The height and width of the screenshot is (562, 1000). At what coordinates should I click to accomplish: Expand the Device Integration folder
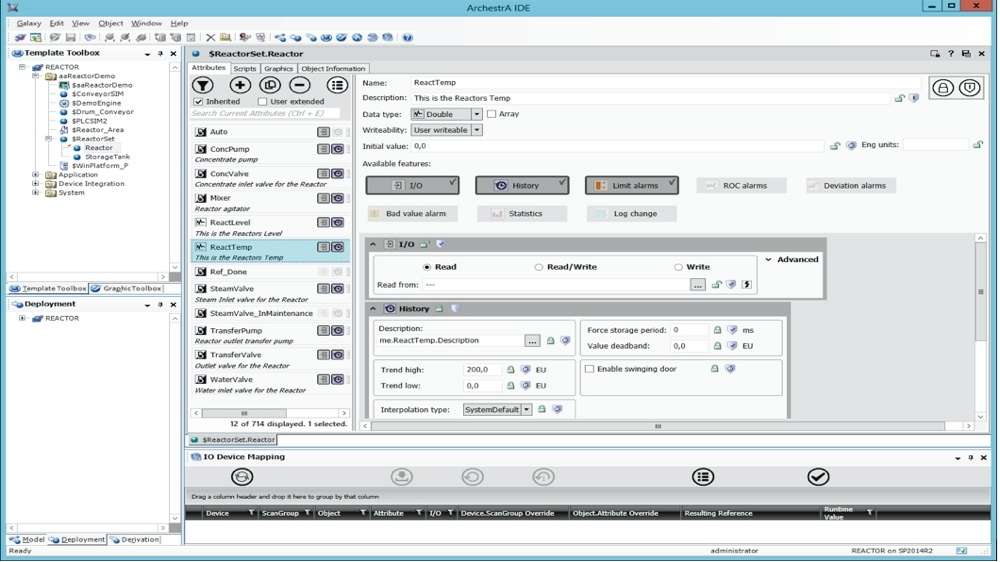tap(36, 183)
